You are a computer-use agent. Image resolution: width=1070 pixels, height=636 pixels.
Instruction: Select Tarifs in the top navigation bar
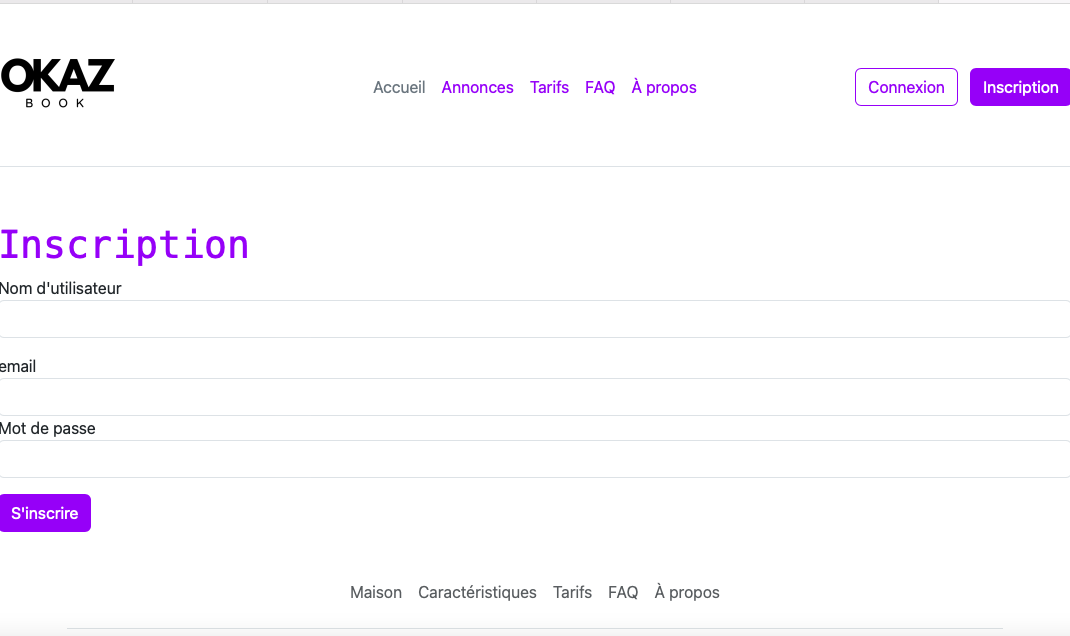549,87
